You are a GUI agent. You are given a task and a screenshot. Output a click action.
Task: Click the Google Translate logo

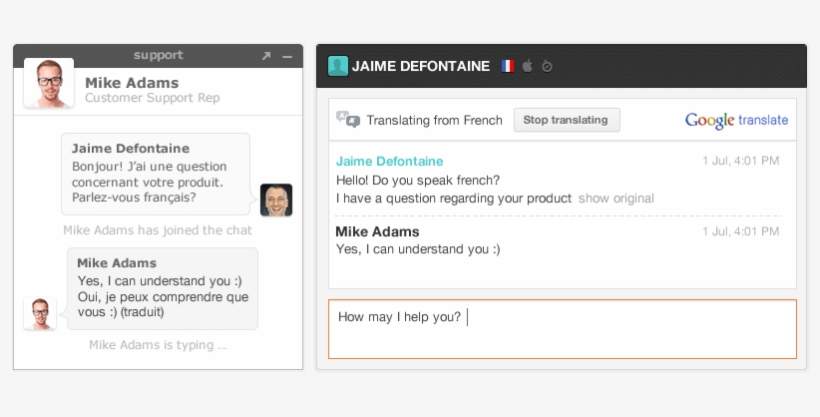coord(736,120)
